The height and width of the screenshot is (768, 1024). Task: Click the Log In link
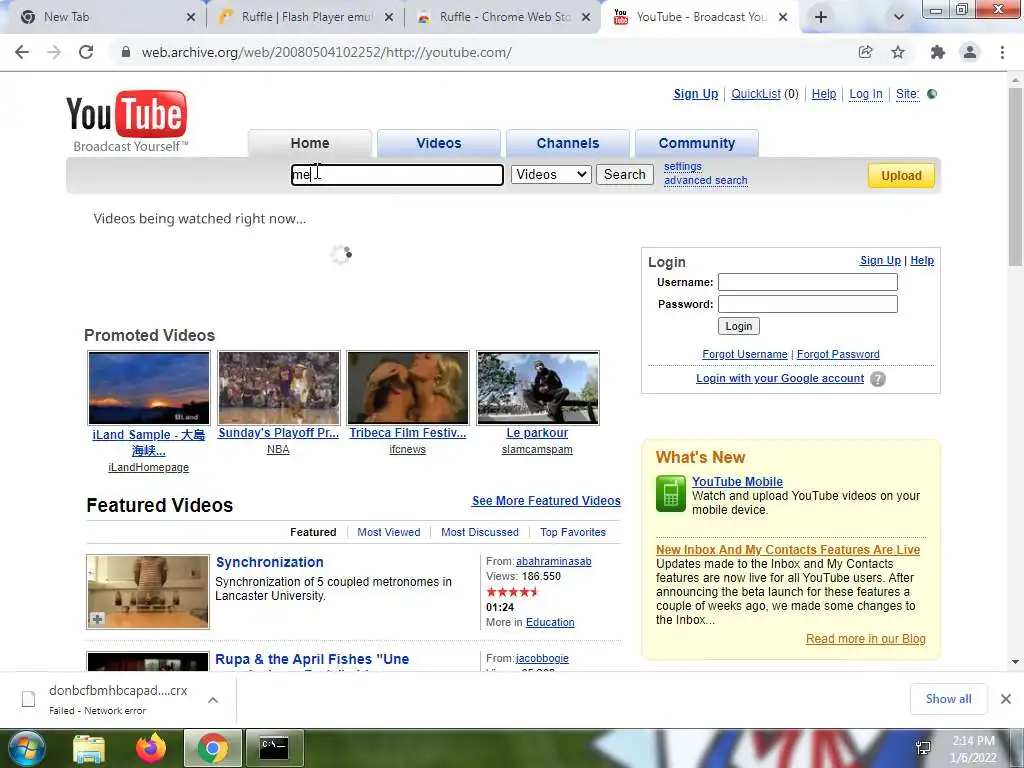(866, 94)
